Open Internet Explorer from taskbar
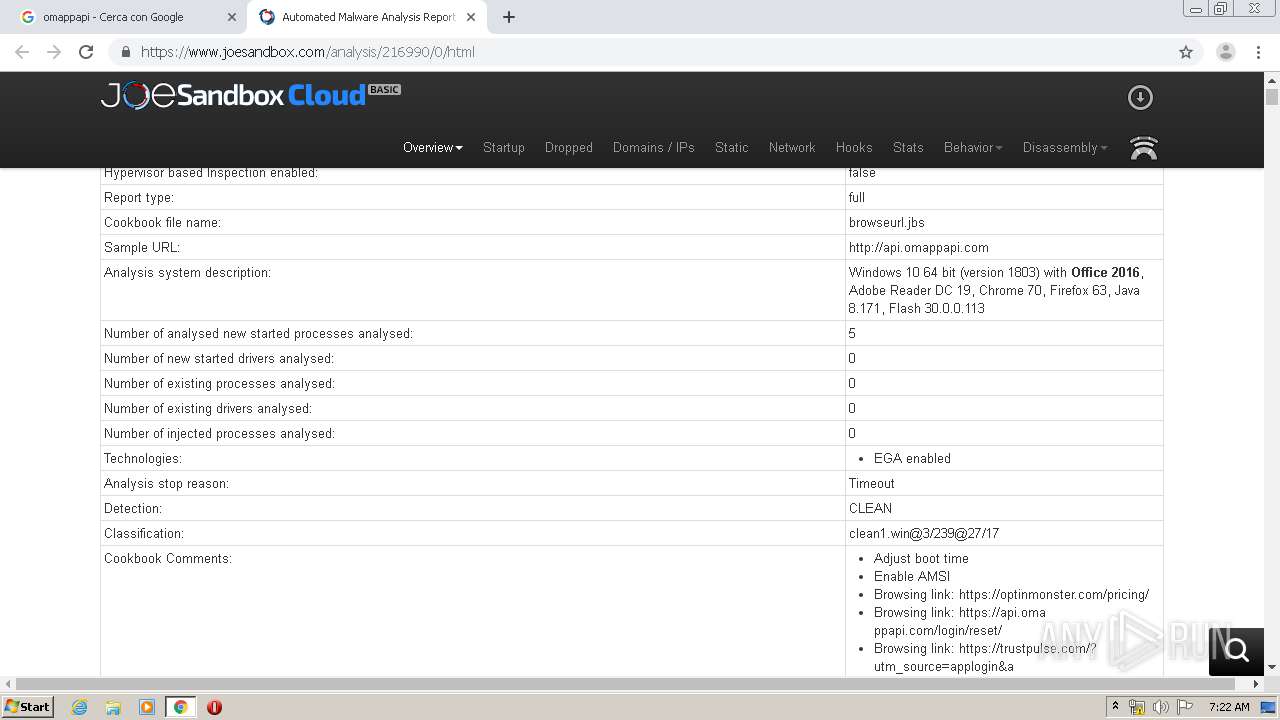Screen dimensions: 1280x720 pyautogui.click(x=79, y=707)
